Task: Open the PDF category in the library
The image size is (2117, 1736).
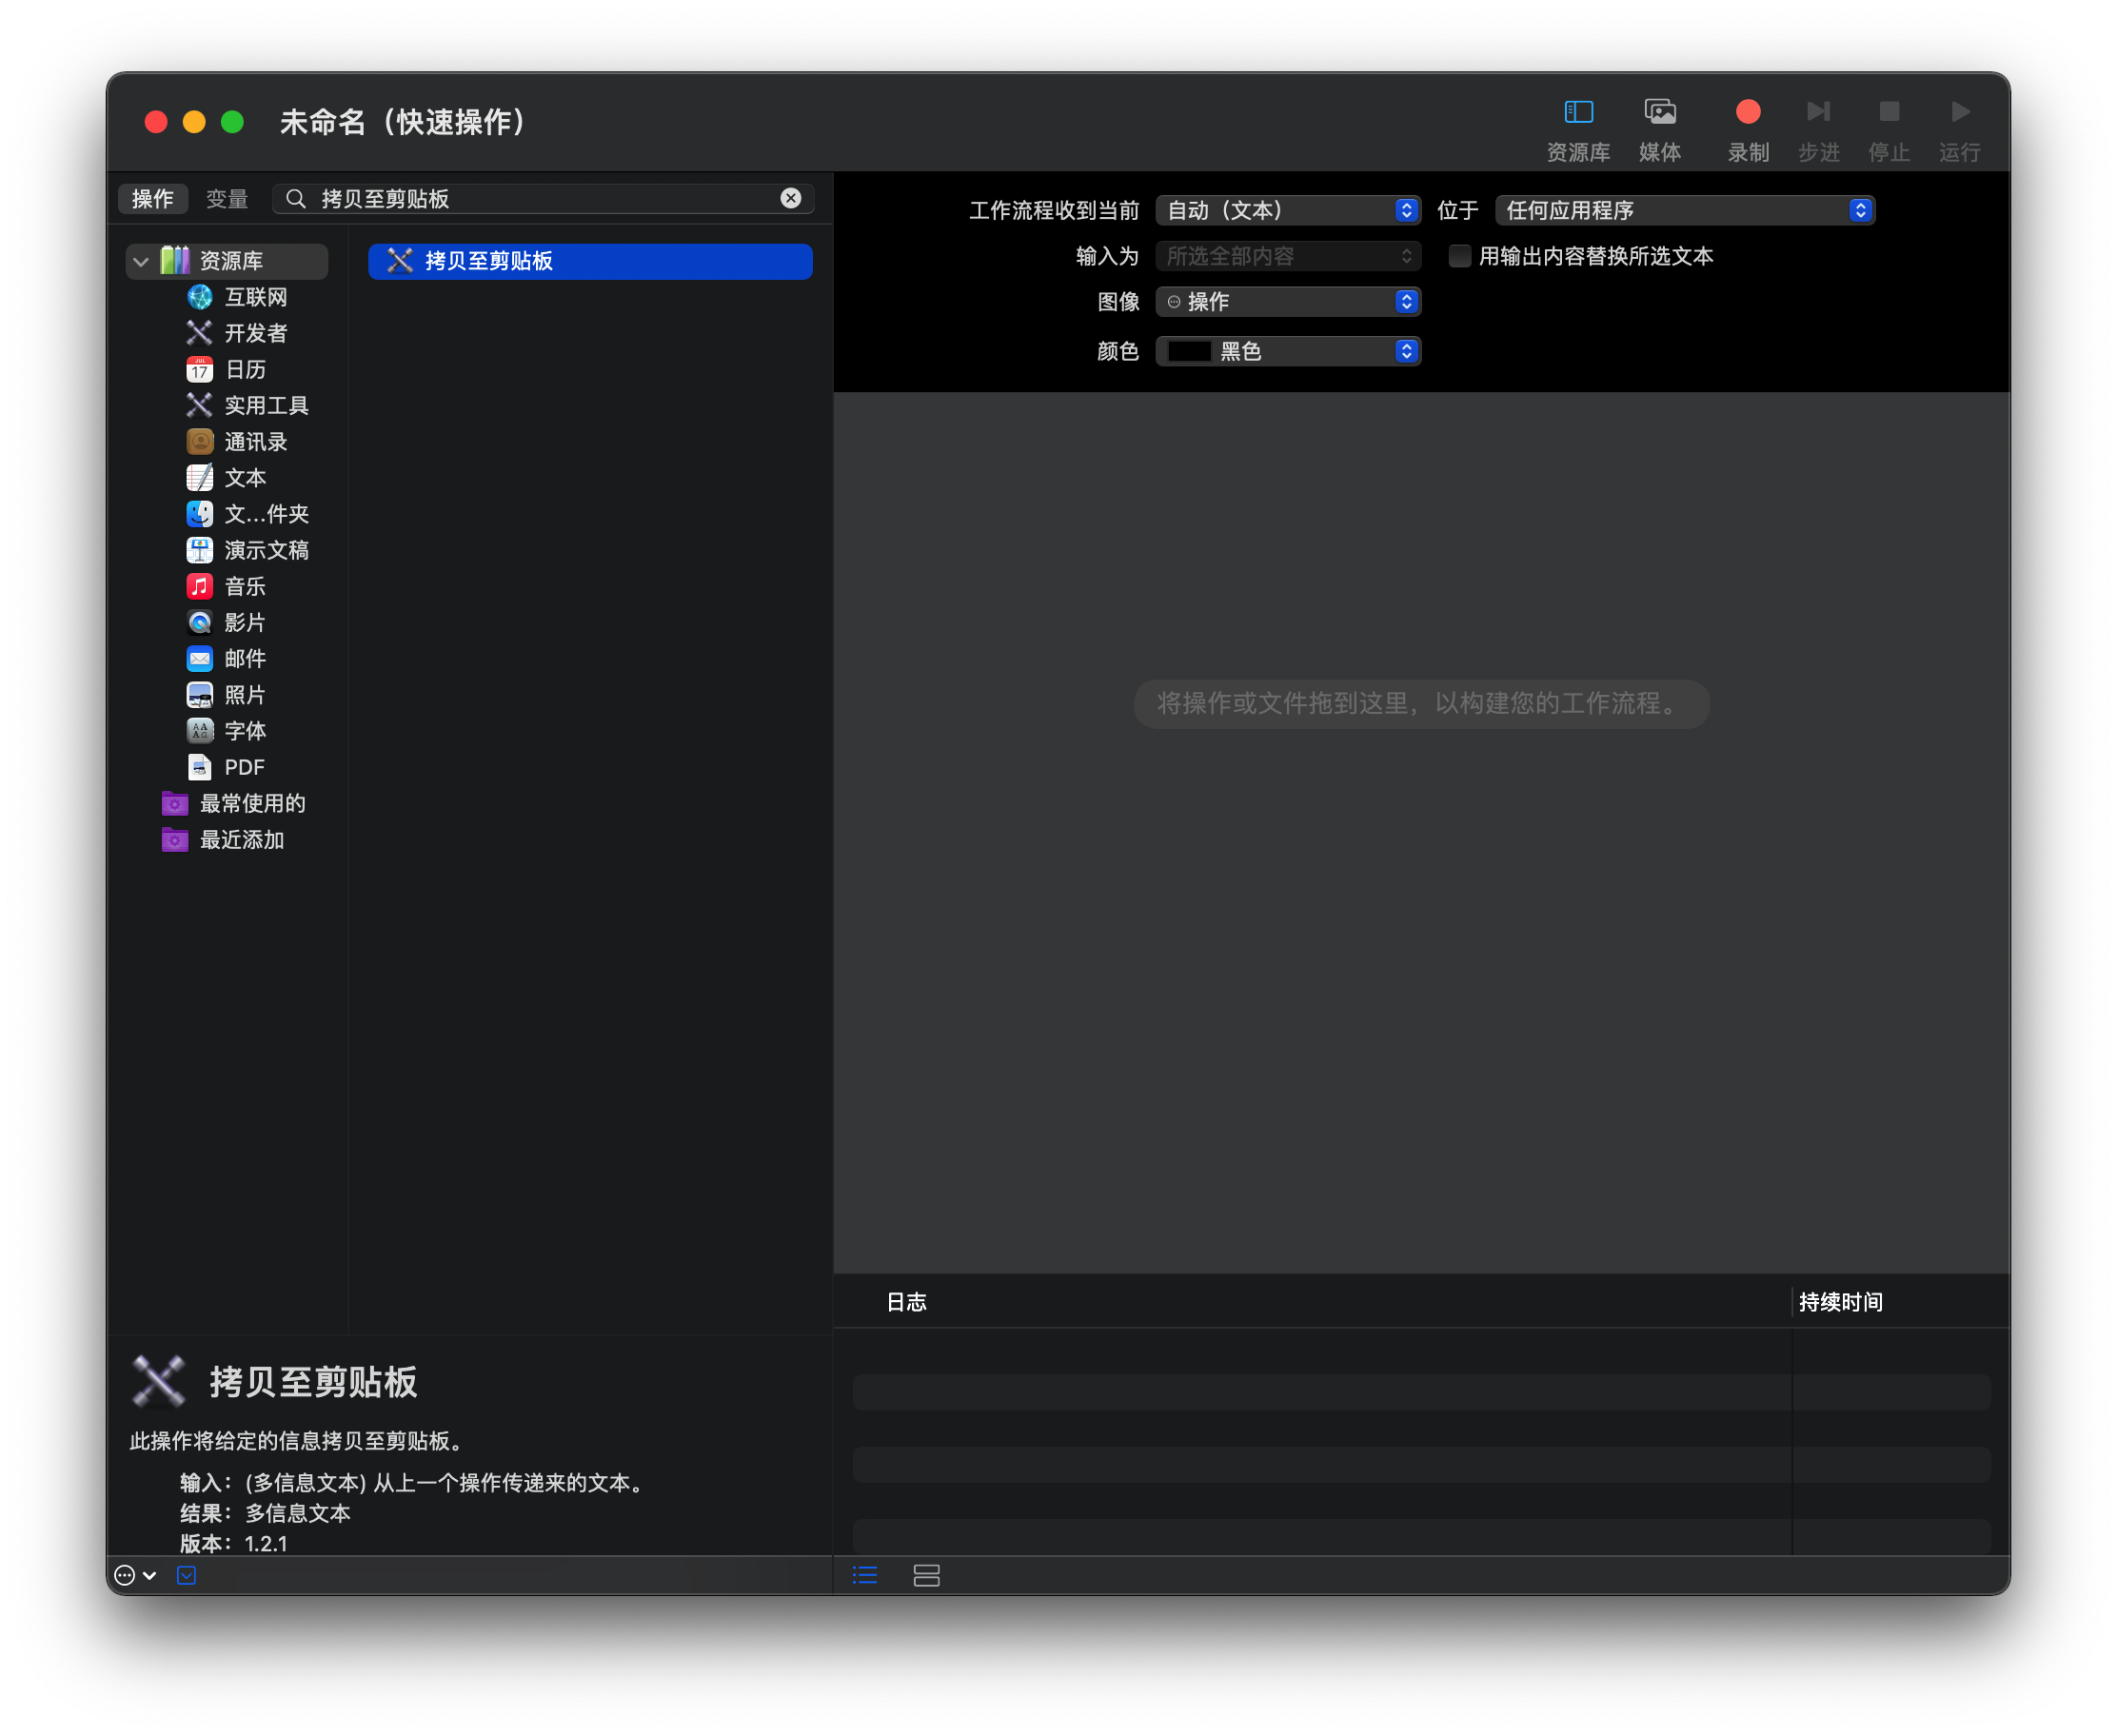Action: pos(243,767)
